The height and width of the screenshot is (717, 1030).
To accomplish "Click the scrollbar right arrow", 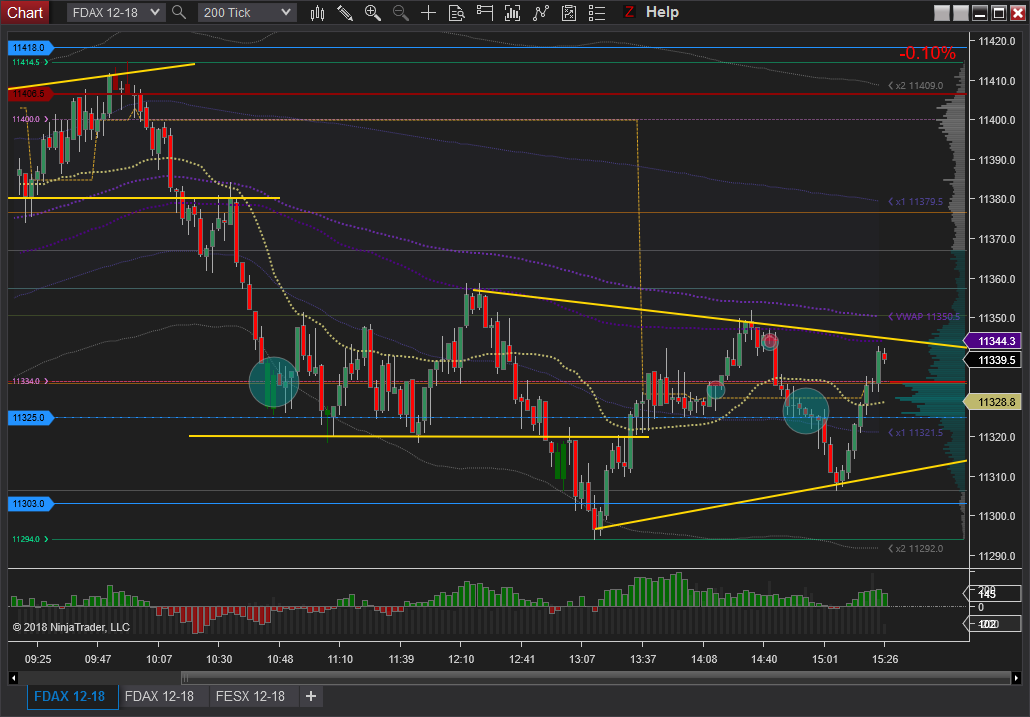I will (1016, 678).
